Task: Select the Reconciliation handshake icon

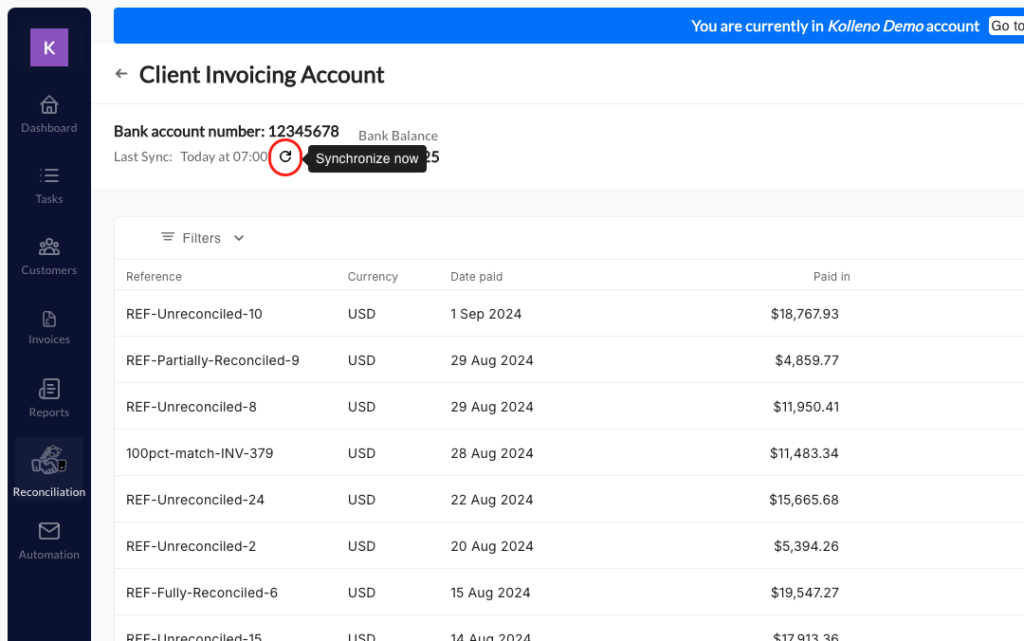Action: point(49,461)
